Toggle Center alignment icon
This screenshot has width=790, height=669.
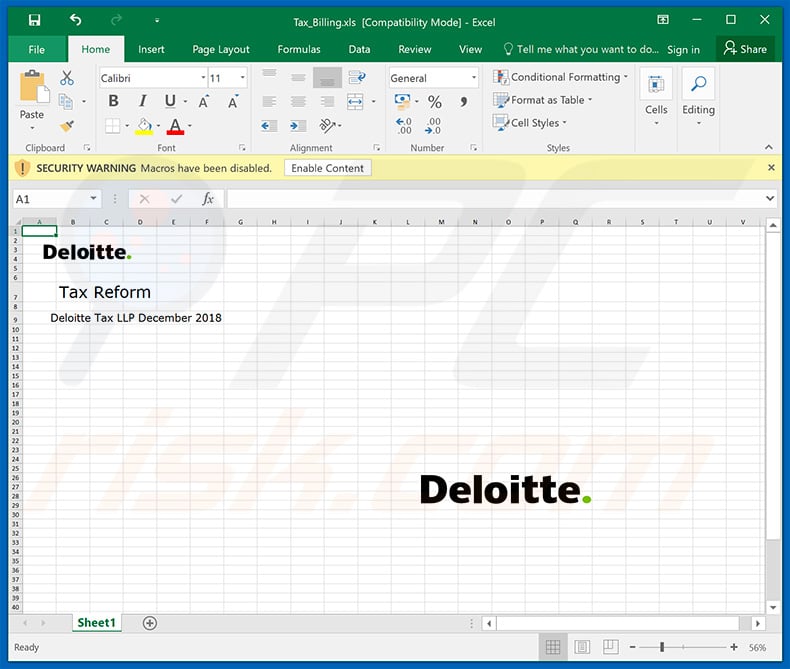[x=298, y=102]
